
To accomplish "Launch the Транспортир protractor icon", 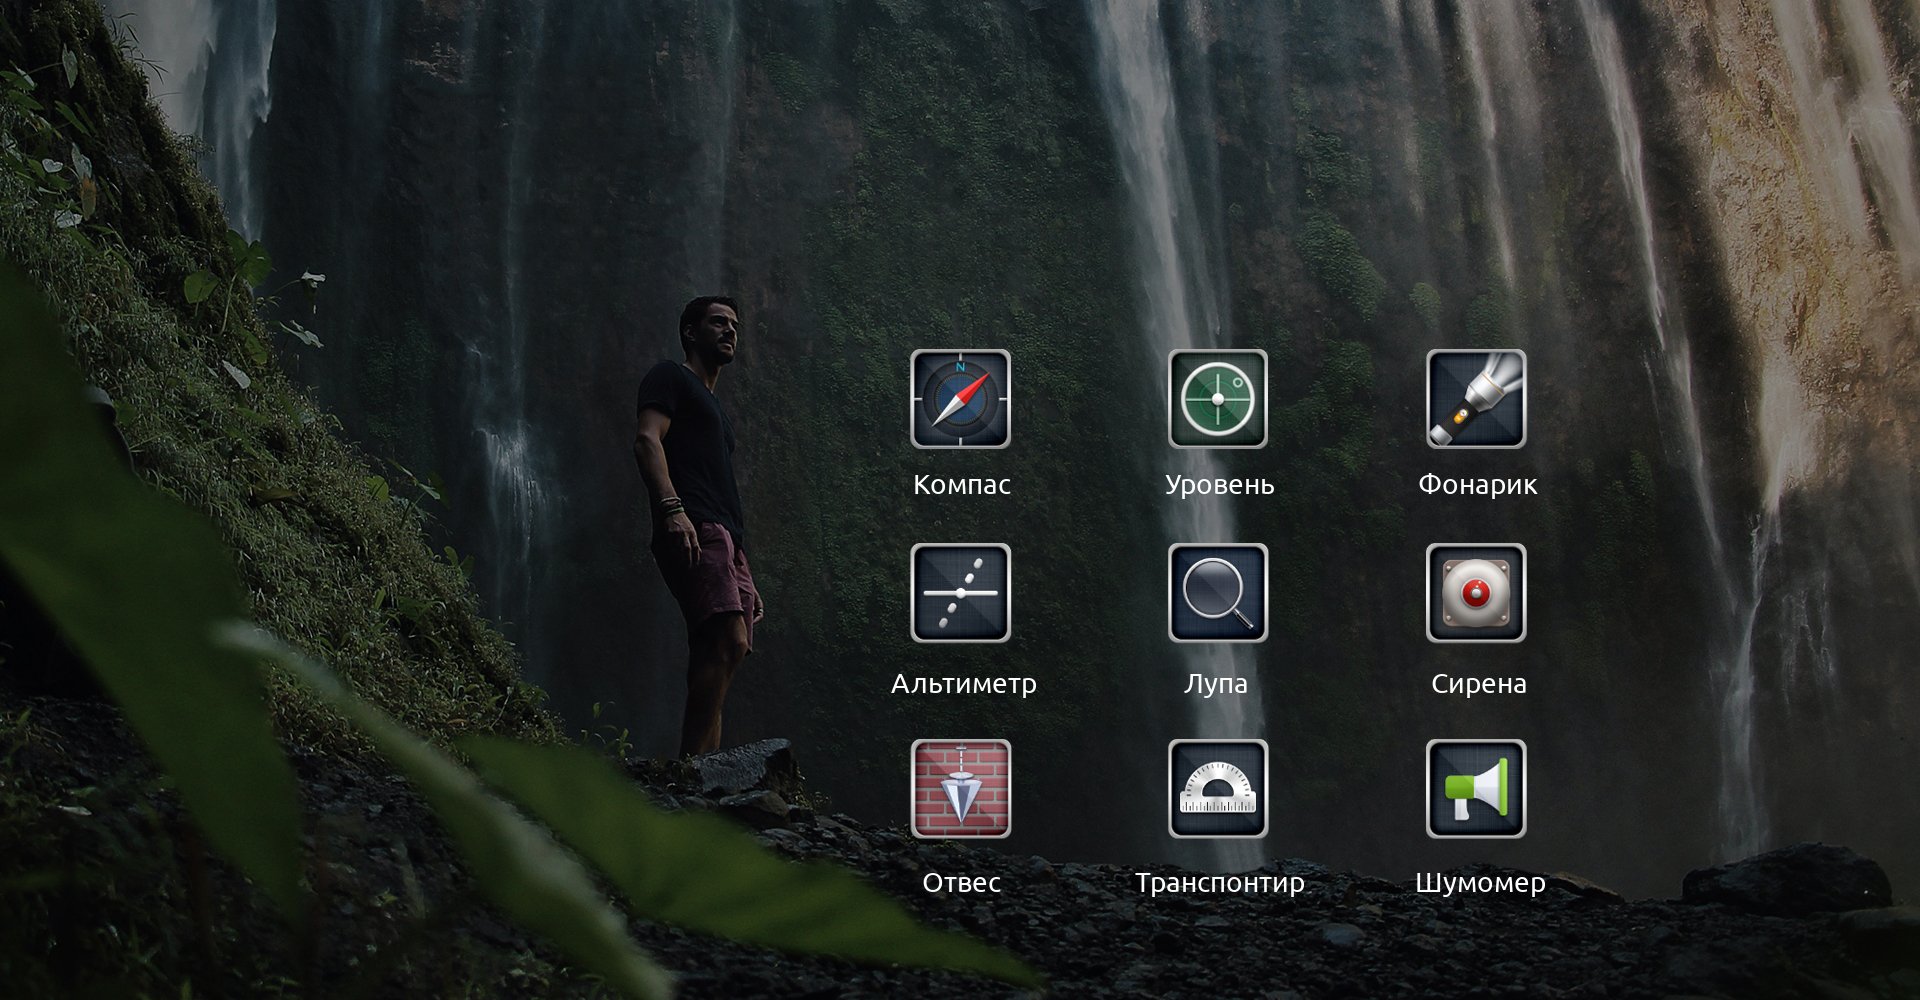I will [1218, 789].
